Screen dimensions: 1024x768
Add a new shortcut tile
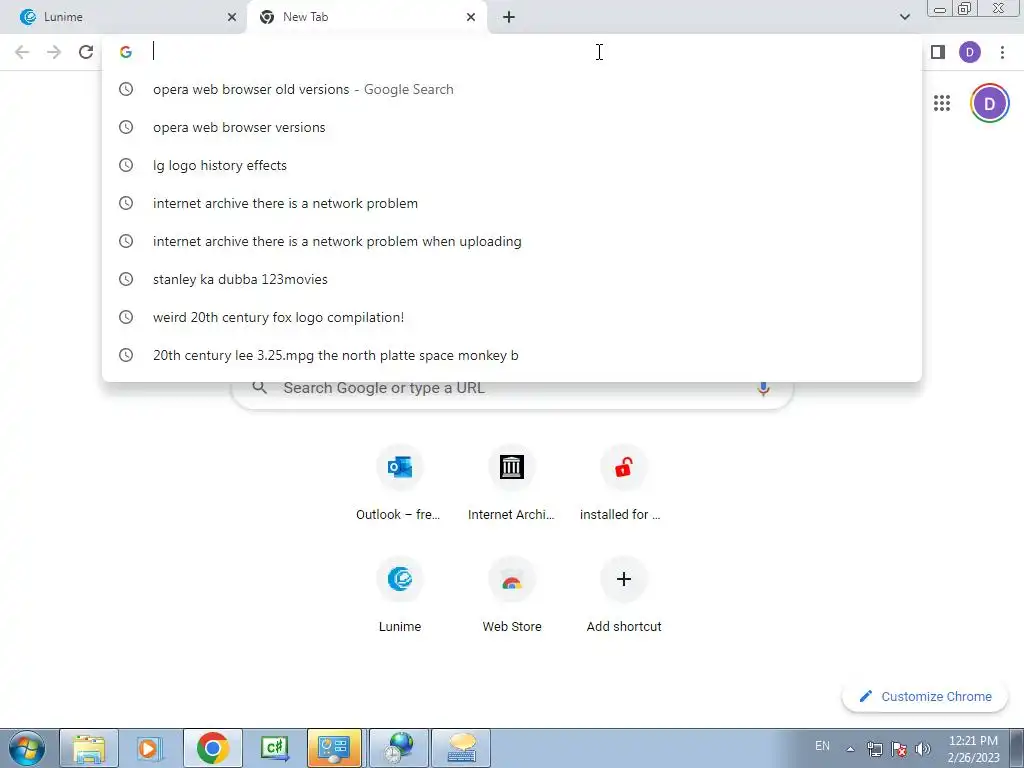tap(623, 596)
